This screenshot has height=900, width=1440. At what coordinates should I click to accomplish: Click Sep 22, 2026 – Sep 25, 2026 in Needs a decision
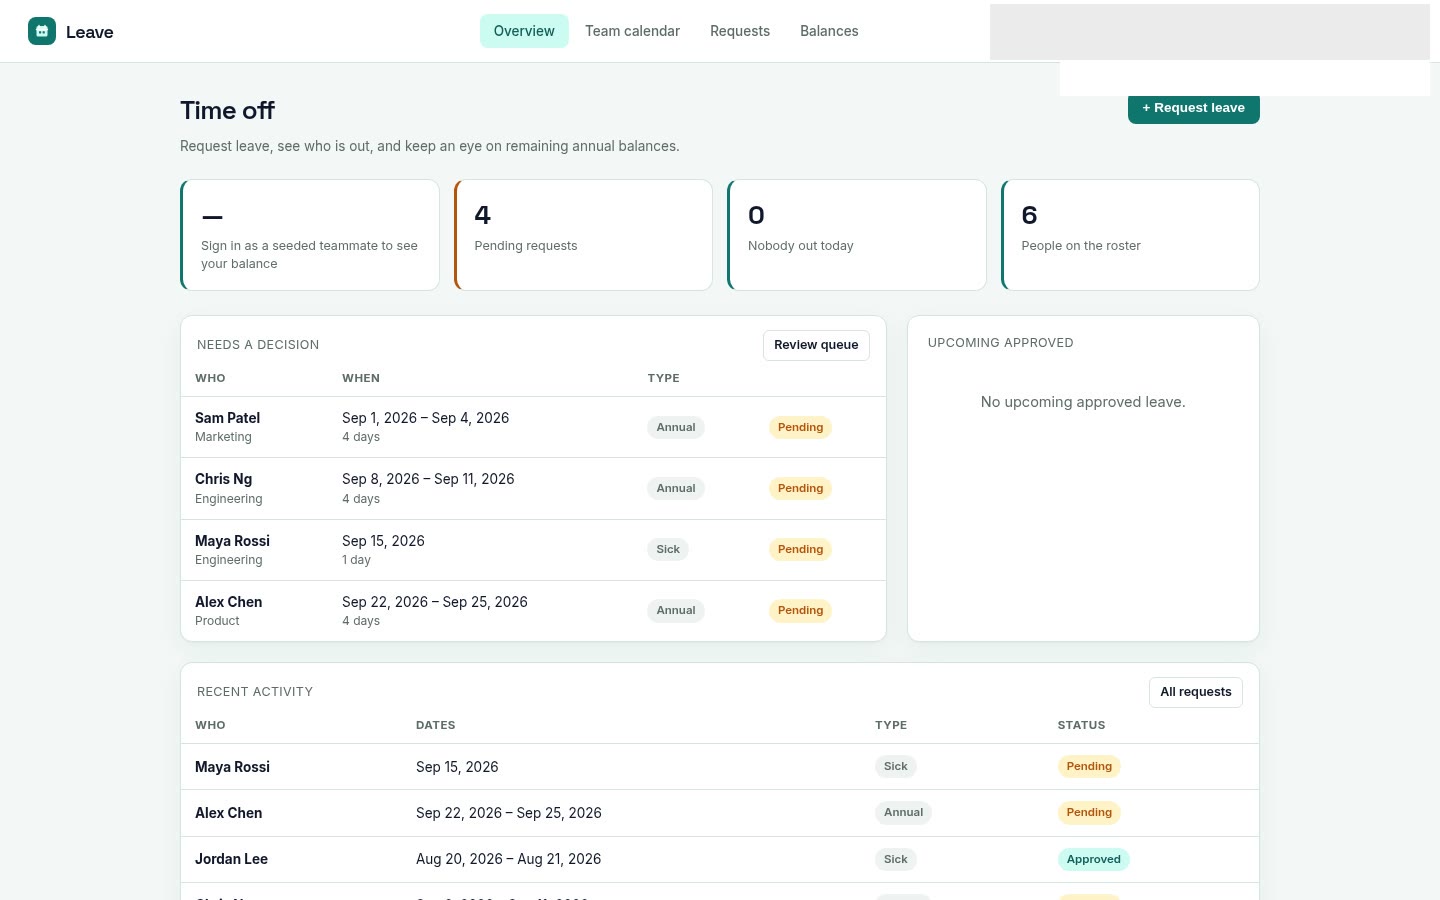[x=435, y=602]
